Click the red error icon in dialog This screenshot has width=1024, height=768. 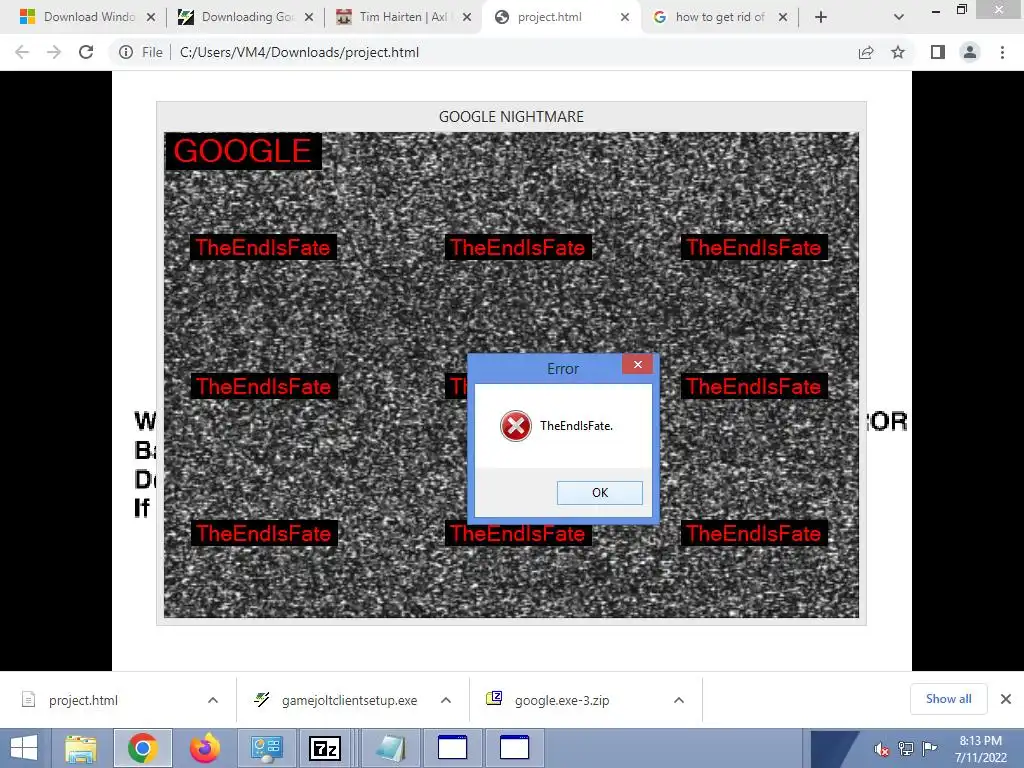[515, 426]
